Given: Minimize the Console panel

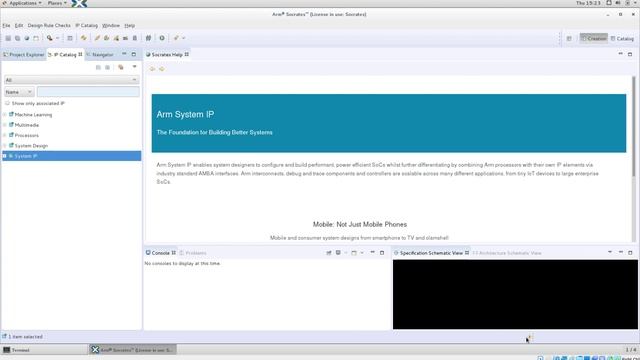Looking at the screenshot, I should click(x=372, y=253).
